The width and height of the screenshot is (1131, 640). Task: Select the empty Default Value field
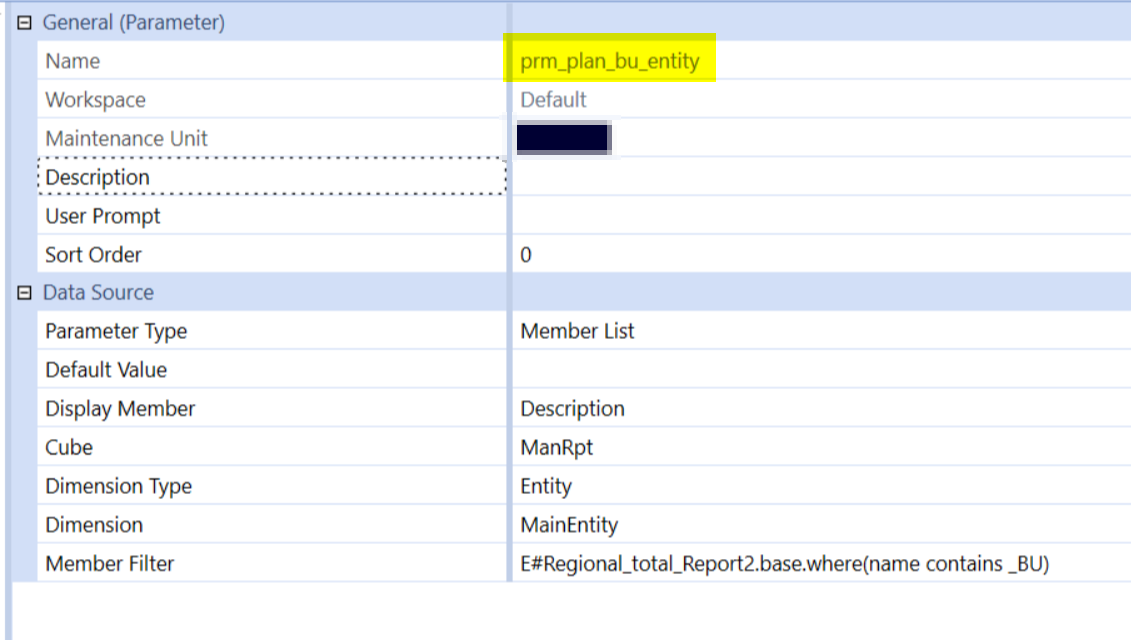(x=700, y=370)
